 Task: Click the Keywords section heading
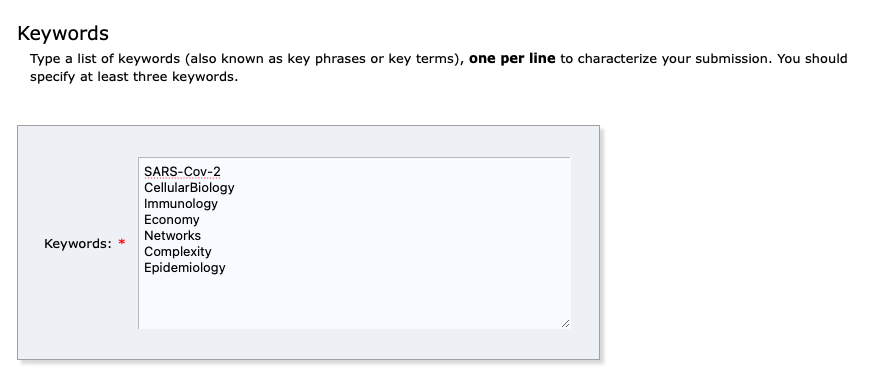(63, 34)
